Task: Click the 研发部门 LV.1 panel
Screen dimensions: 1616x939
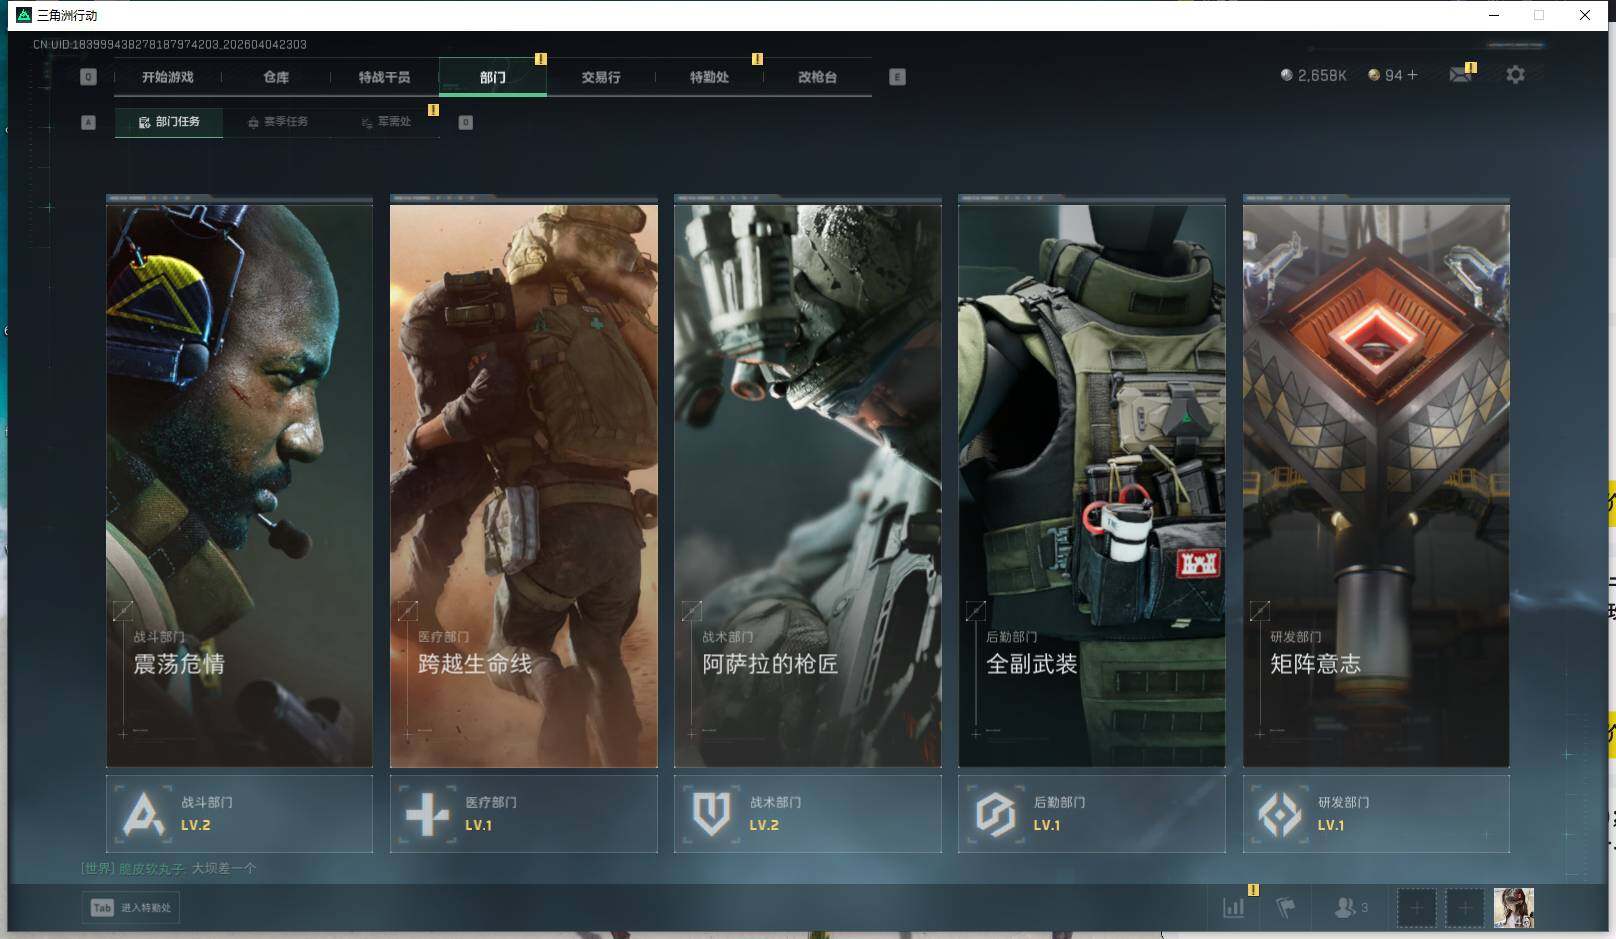Action: pos(1376,814)
